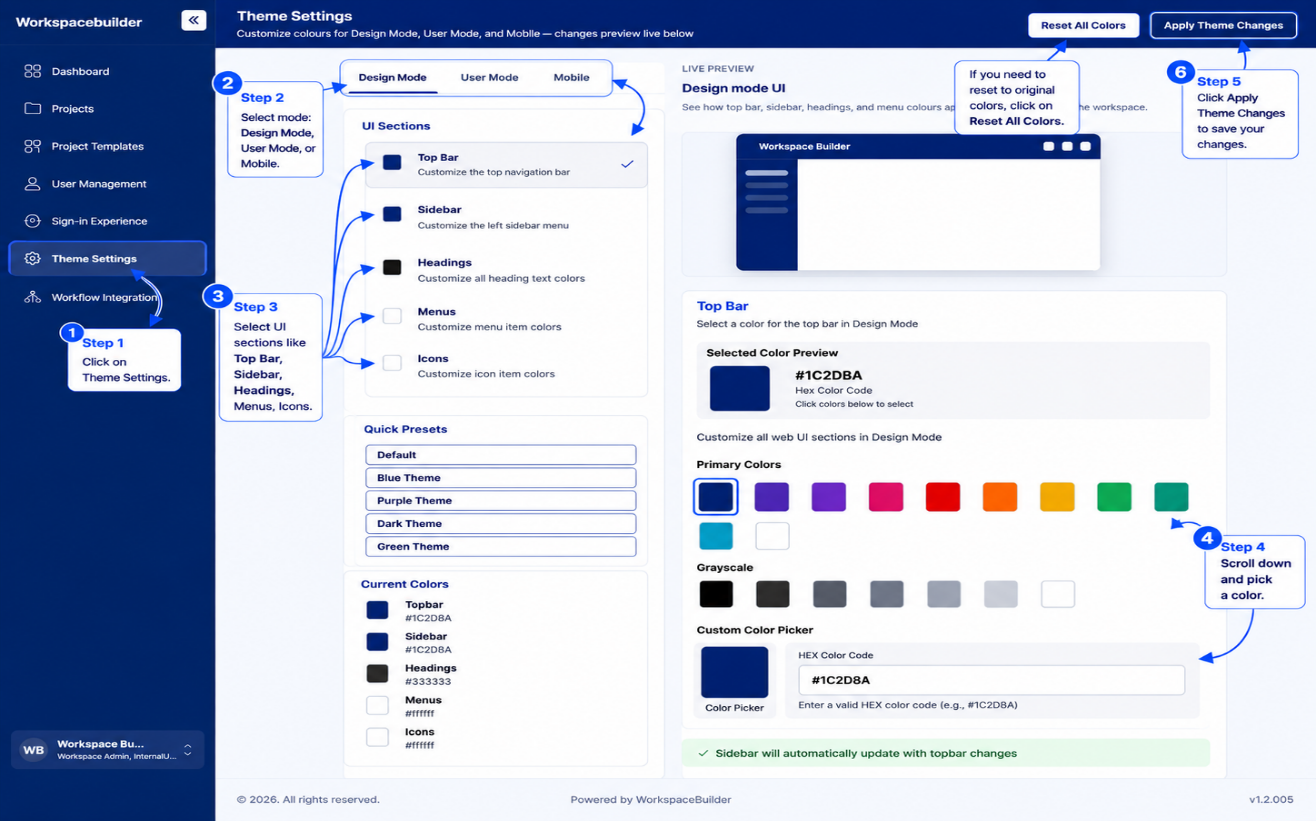Pick the cyan primary color swatch
Image resolution: width=1316 pixels, height=821 pixels.
[716, 536]
